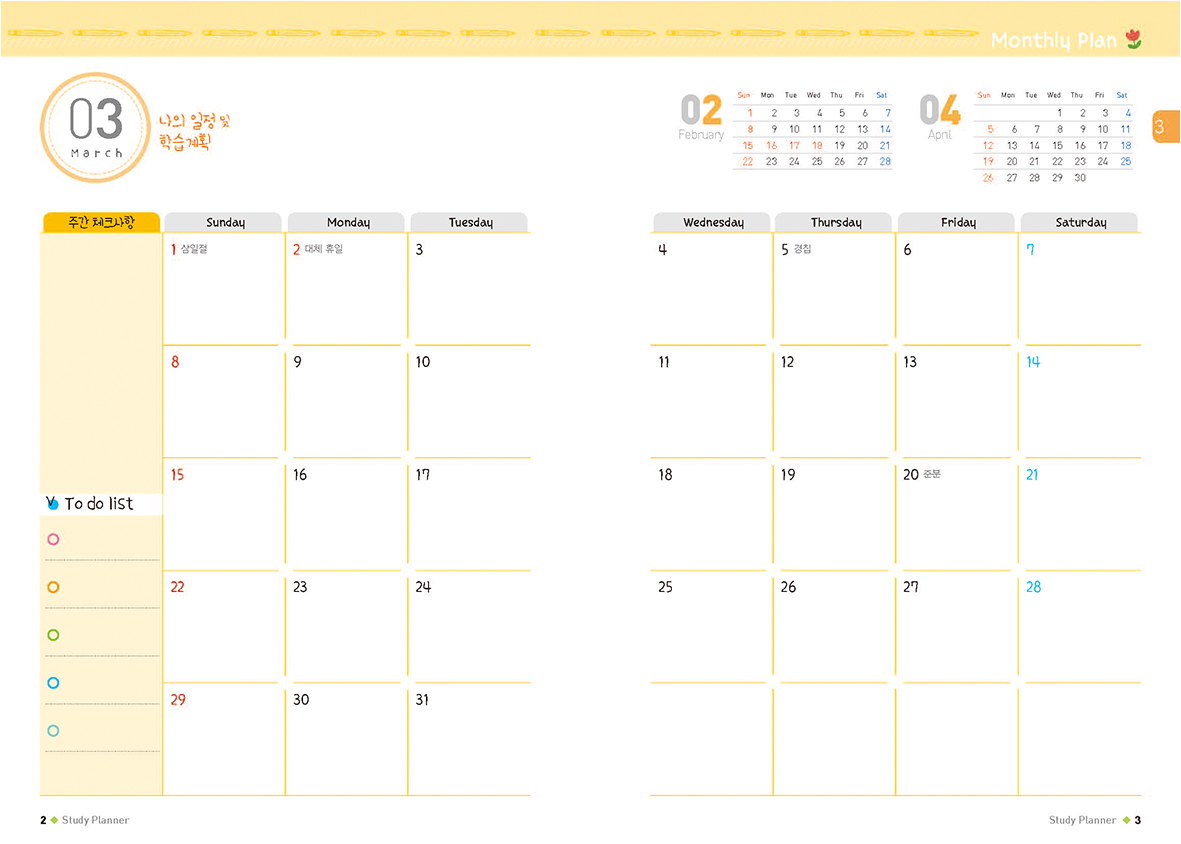
Task: Check the pink circle to-do item
Action: (54, 539)
